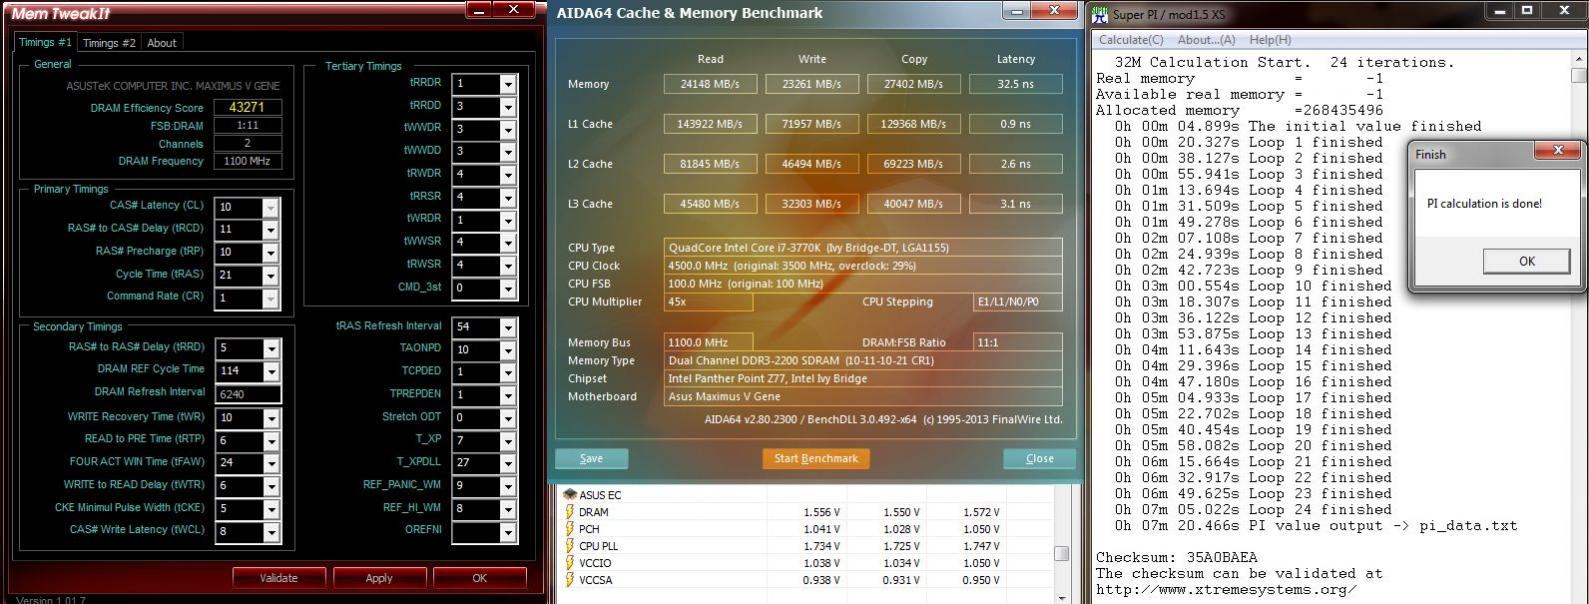1589x604 pixels.
Task: Open the RAS# to RAS# Delay (tRRD) dropdown
Action: (270, 349)
